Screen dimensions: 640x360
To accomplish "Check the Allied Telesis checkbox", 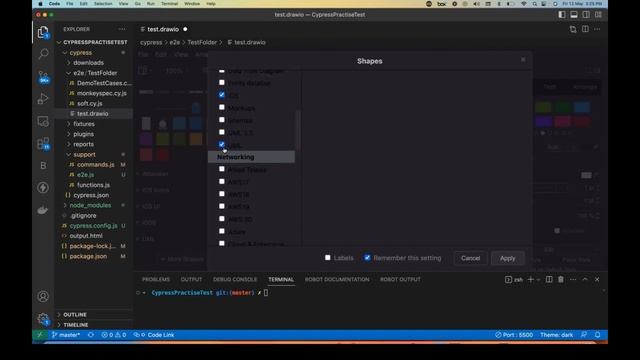I will (222, 169).
